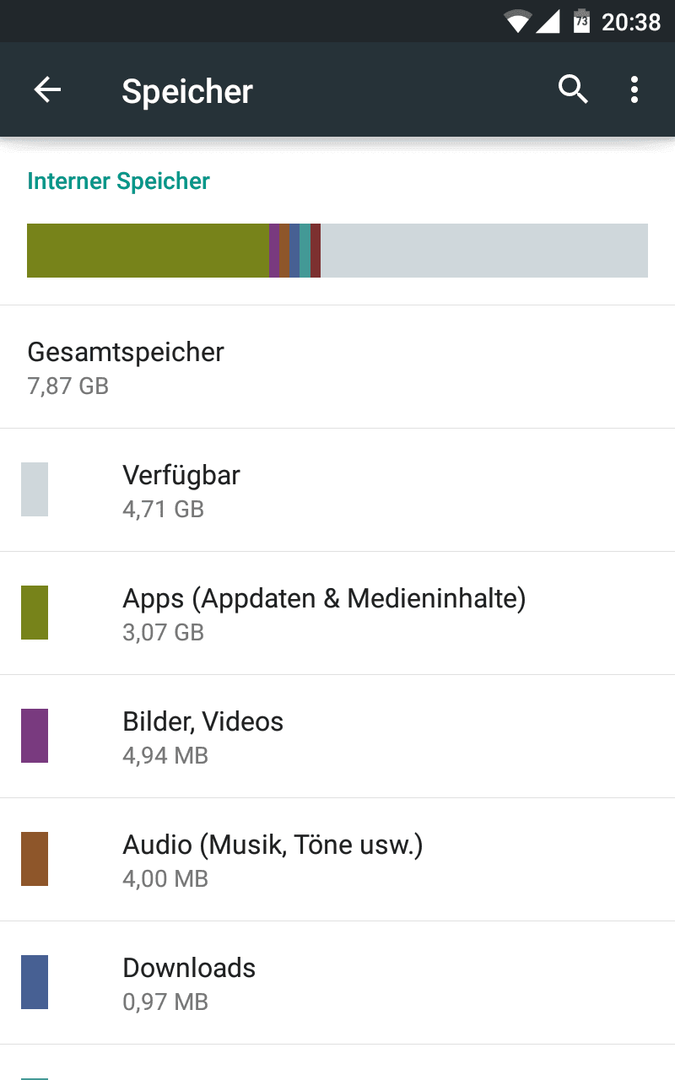675x1080 pixels.
Task: Open the three-dot overflow menu
Action: click(634, 90)
